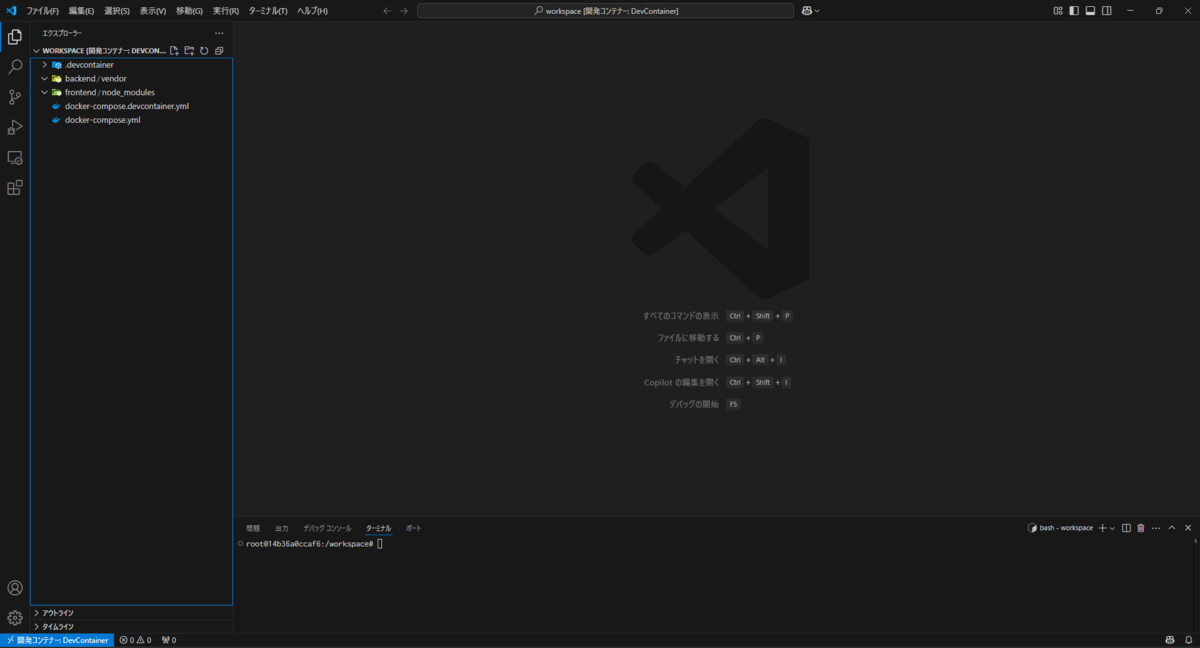
Task: Open the Source Control view
Action: pyautogui.click(x=15, y=97)
